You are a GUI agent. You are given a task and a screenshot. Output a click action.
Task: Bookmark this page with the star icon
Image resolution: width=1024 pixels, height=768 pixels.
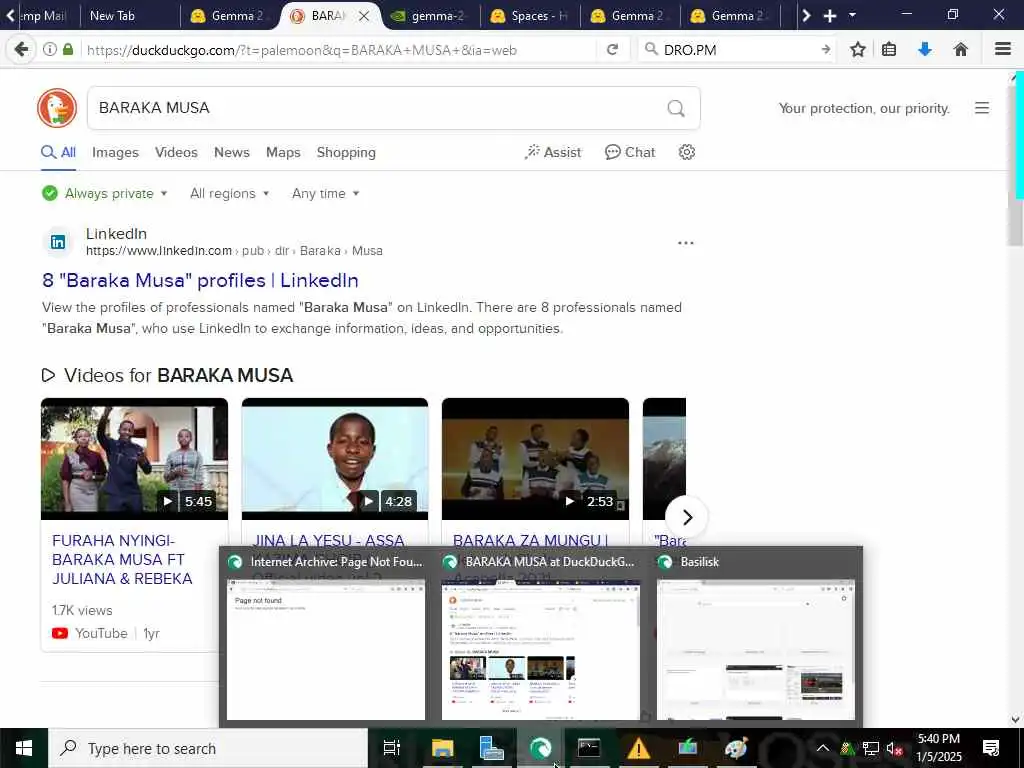(x=857, y=49)
